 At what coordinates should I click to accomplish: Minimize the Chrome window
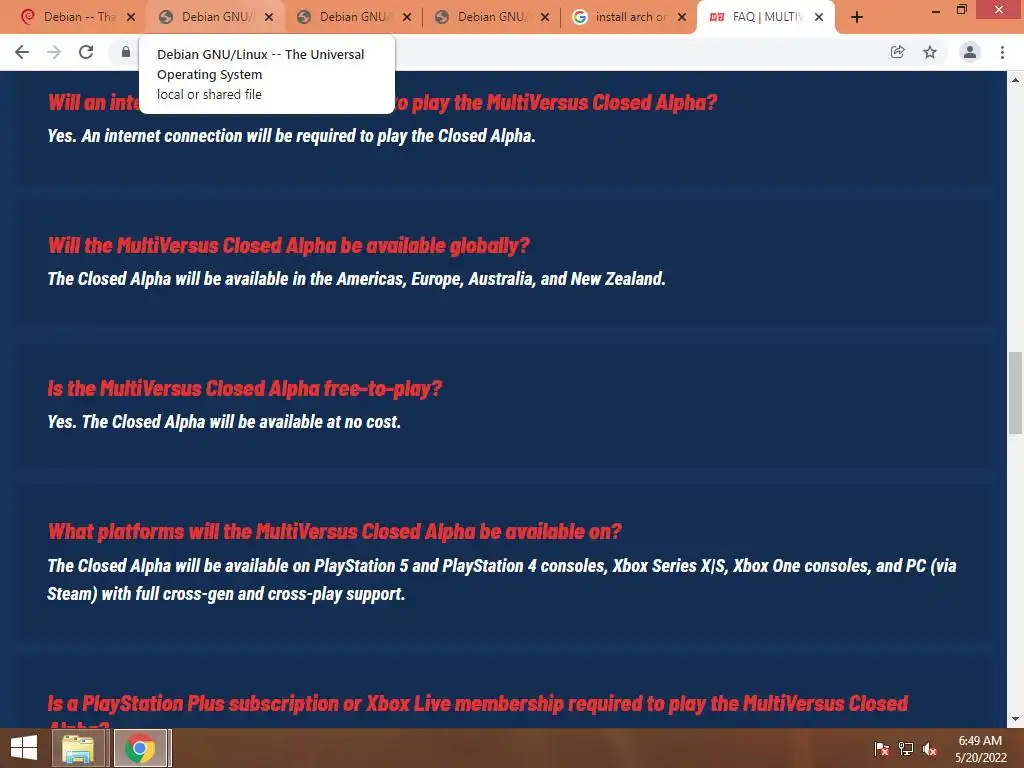(x=936, y=11)
